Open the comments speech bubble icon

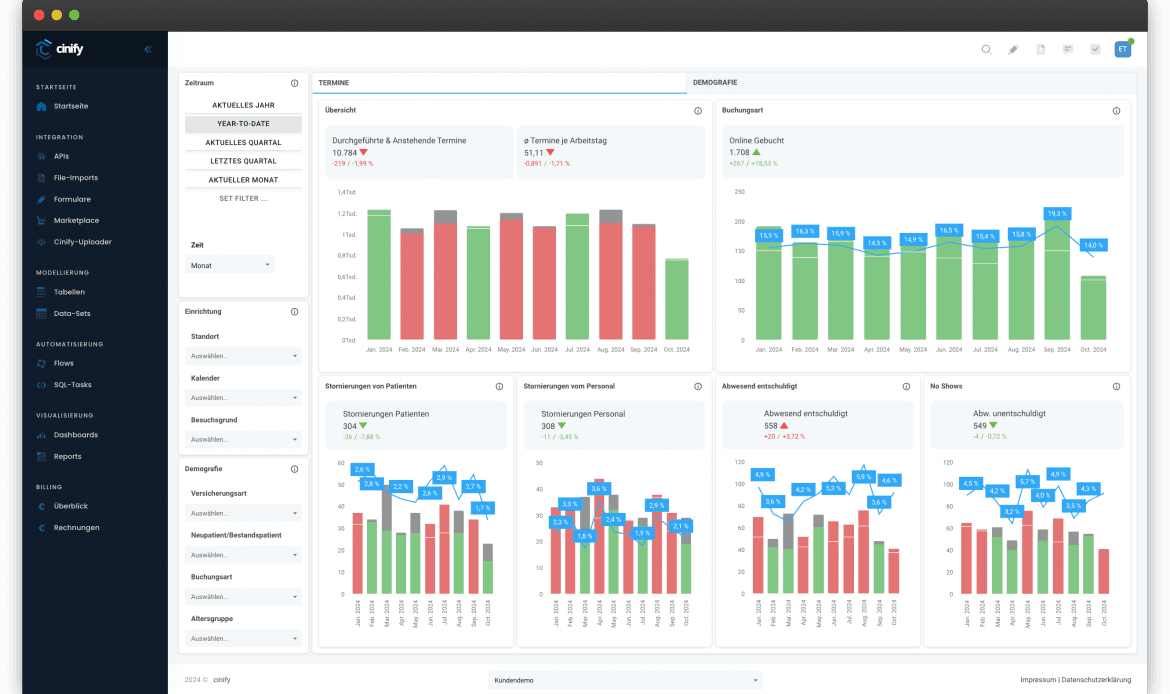1068,49
